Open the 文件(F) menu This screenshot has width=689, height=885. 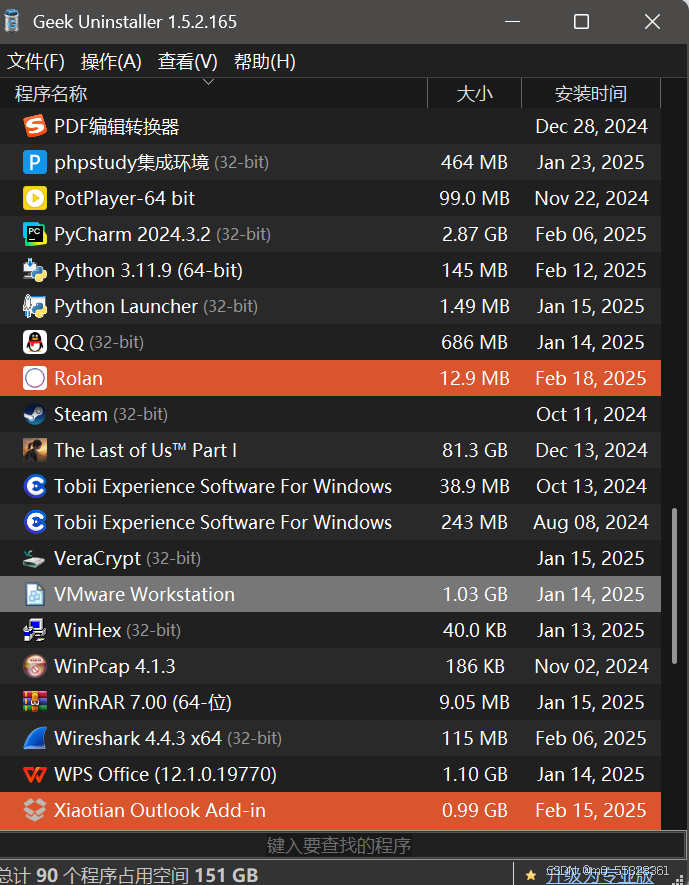36,62
